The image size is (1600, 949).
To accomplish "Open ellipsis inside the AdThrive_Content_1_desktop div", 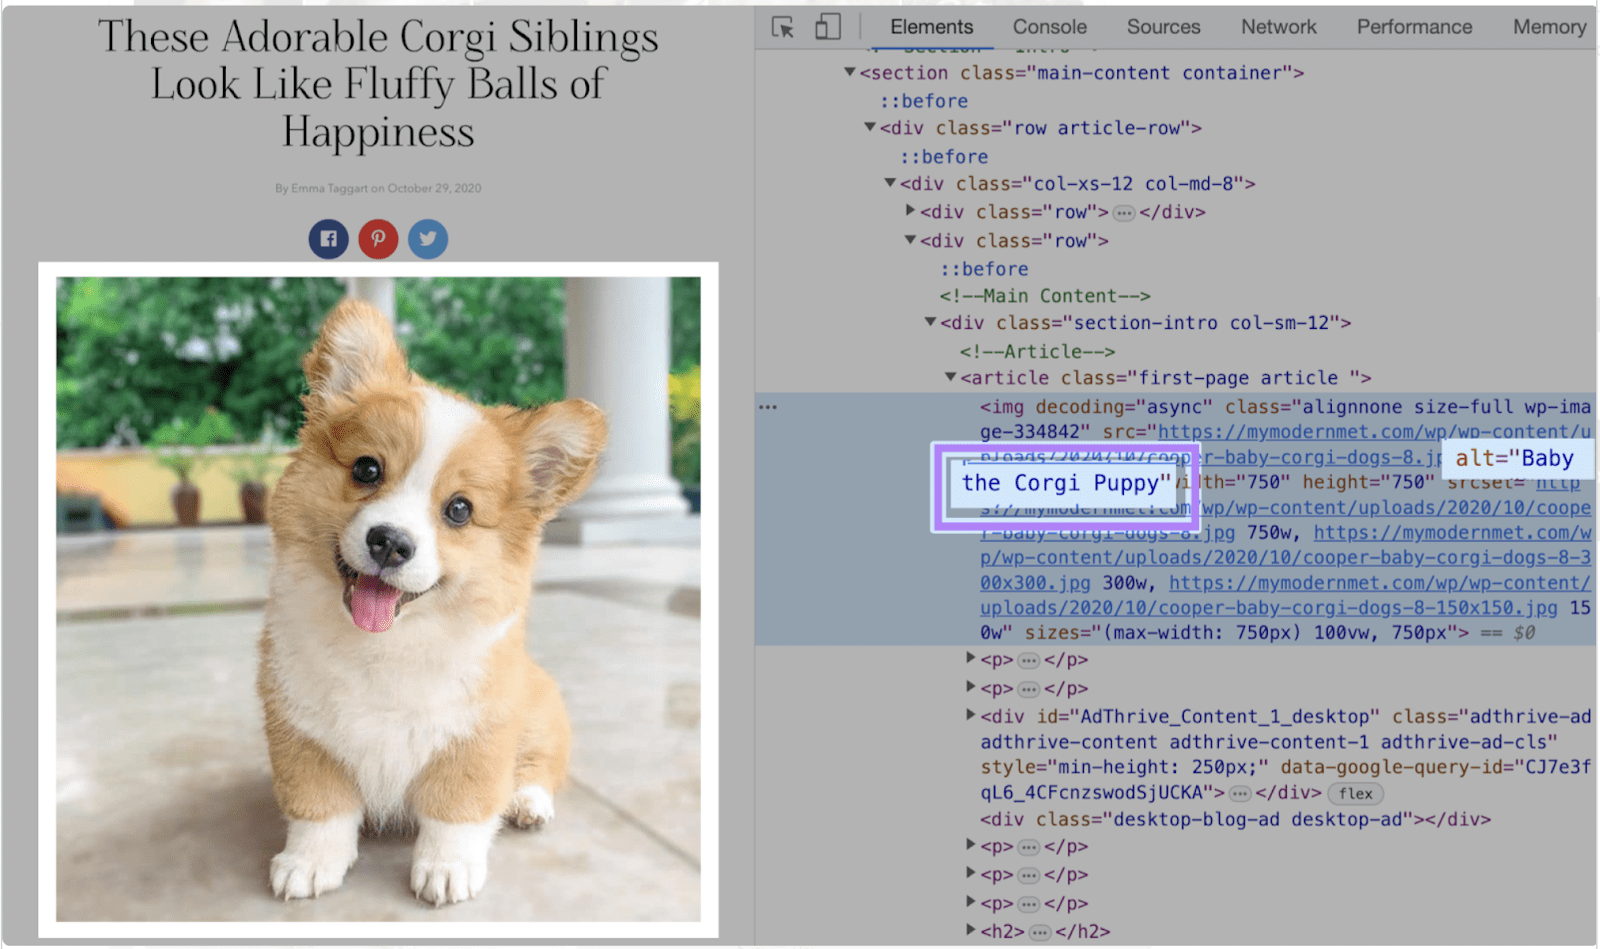I will (1239, 793).
